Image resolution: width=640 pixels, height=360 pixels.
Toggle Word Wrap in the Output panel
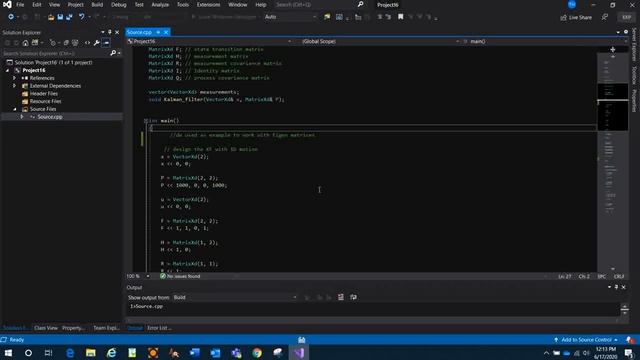tap(353, 297)
